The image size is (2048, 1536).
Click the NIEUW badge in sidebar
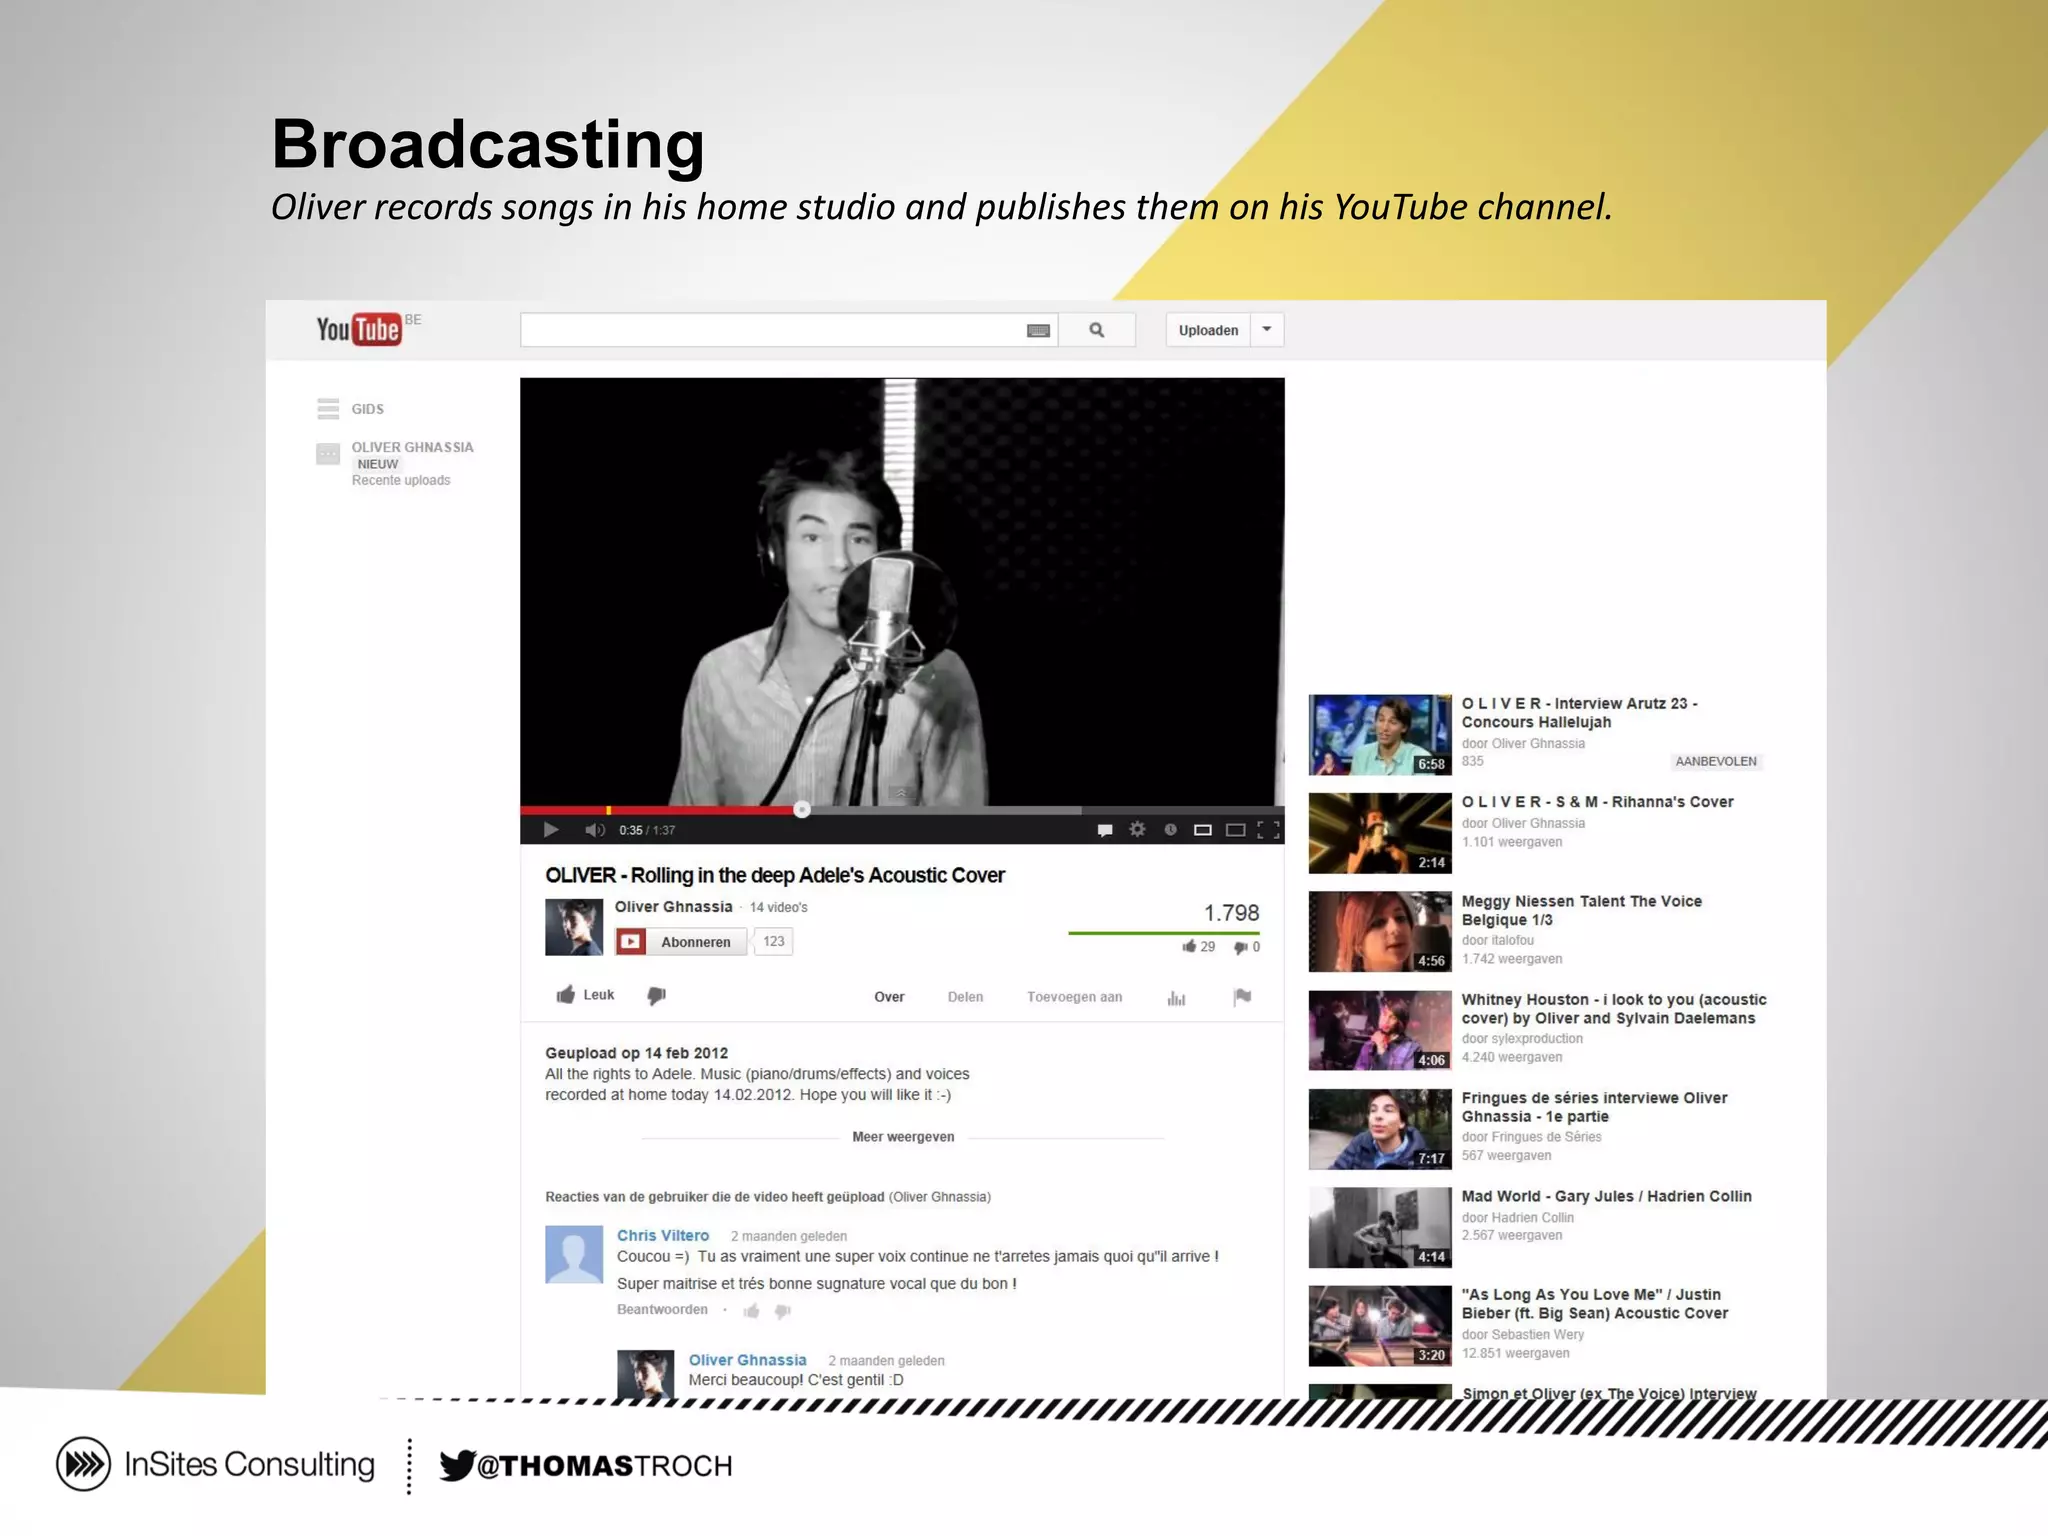point(378,464)
